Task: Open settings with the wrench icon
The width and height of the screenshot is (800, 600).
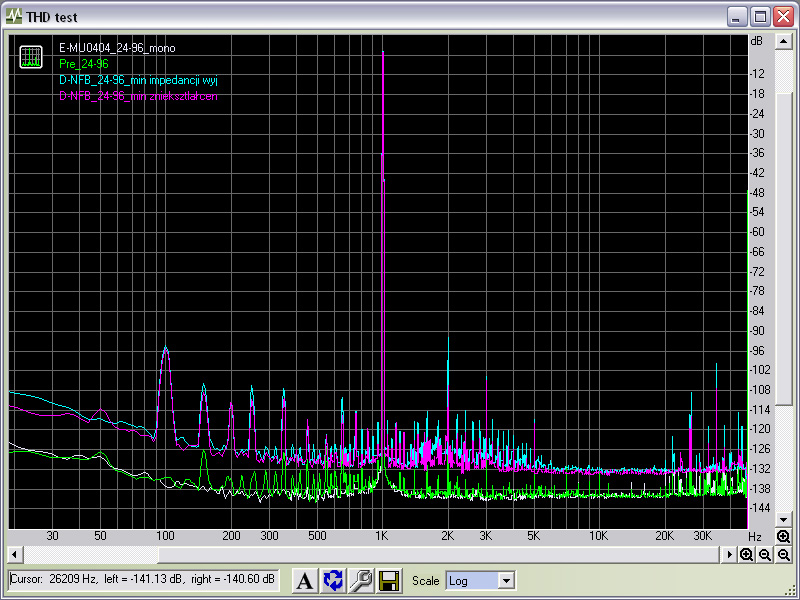Action: [361, 581]
